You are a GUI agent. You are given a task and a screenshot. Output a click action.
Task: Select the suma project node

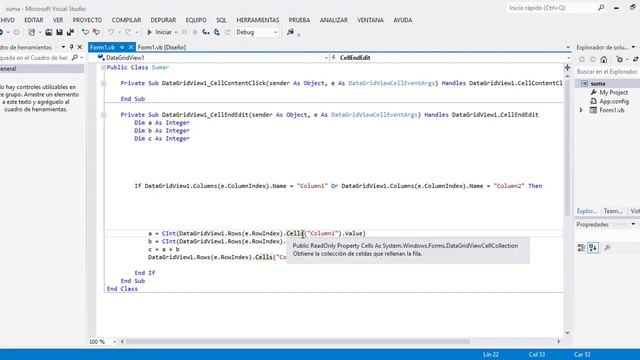[x=598, y=84]
